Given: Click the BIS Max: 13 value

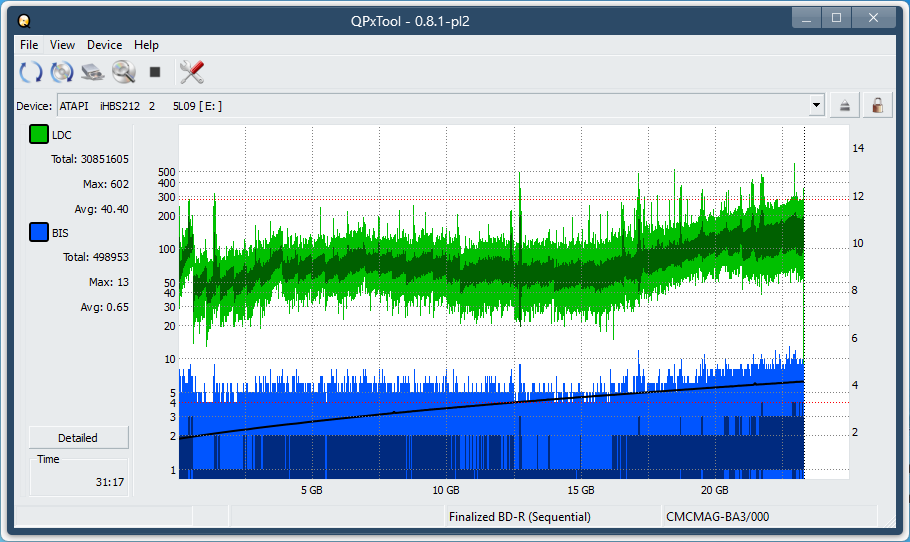Looking at the screenshot, I should 109,282.
